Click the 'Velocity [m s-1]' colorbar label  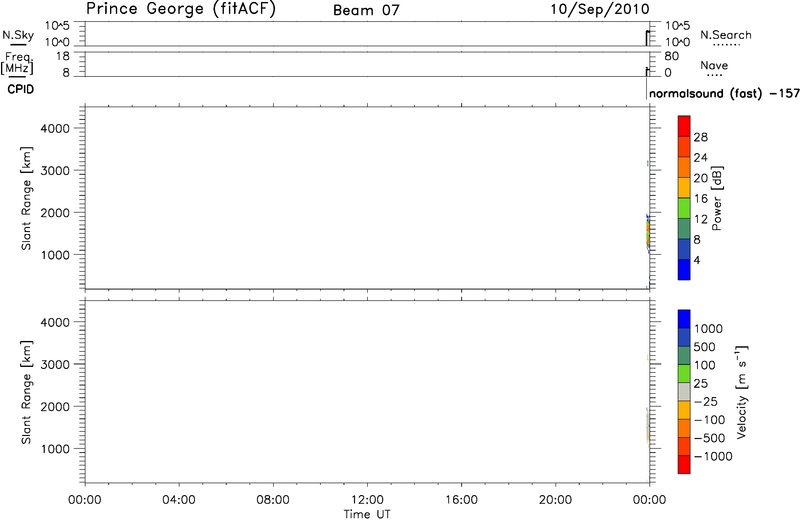point(741,392)
